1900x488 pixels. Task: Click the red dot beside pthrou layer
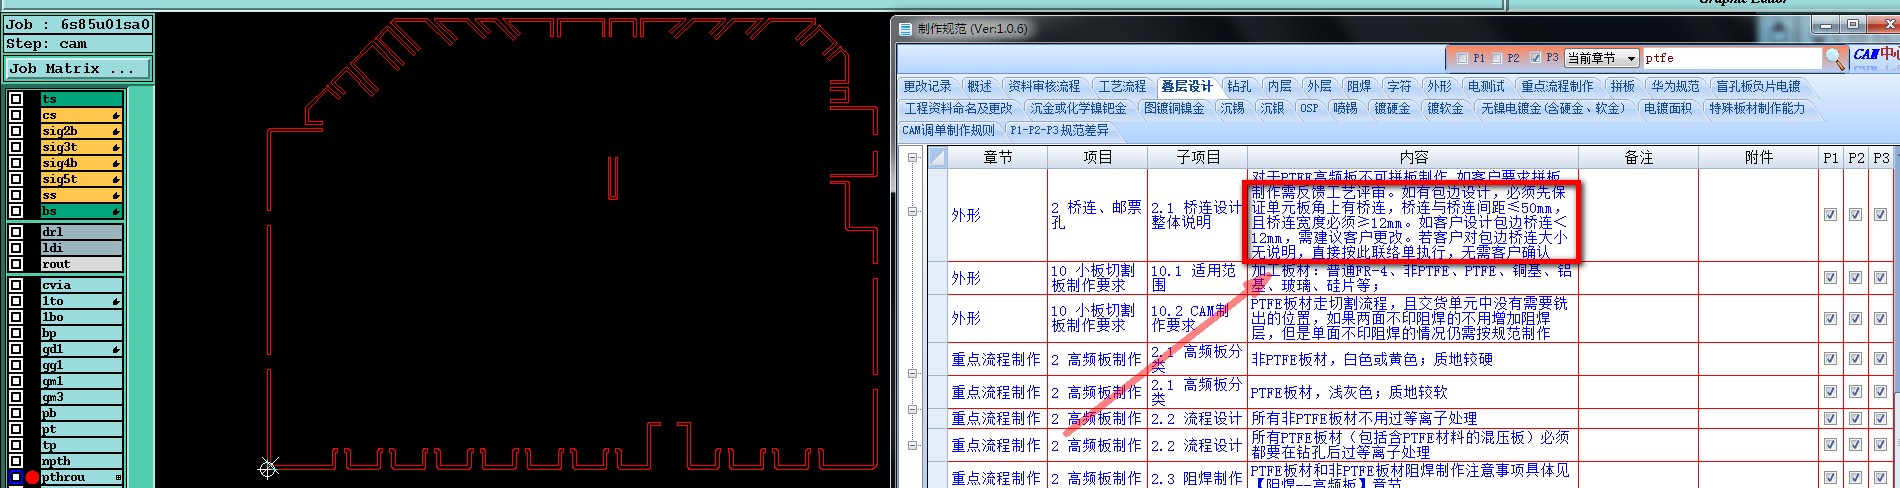point(32,477)
